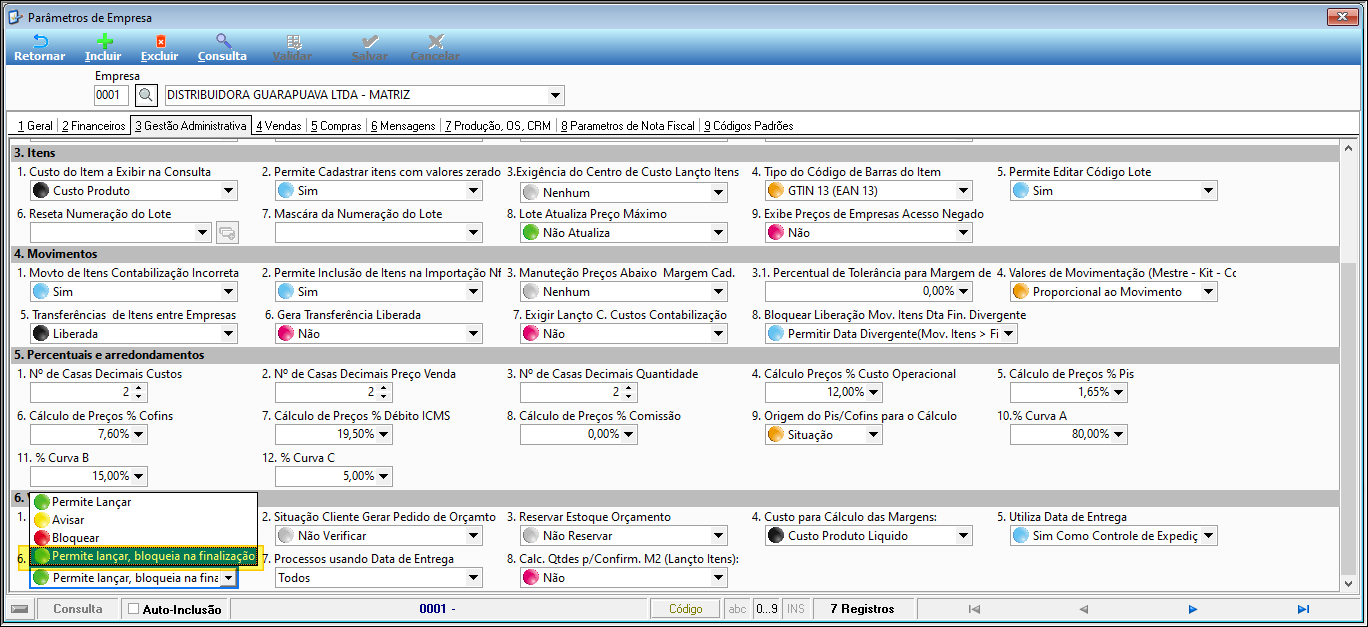The width and height of the screenshot is (1368, 627).
Task: Select the Avisar option in list
Action: pyautogui.click(x=68, y=520)
